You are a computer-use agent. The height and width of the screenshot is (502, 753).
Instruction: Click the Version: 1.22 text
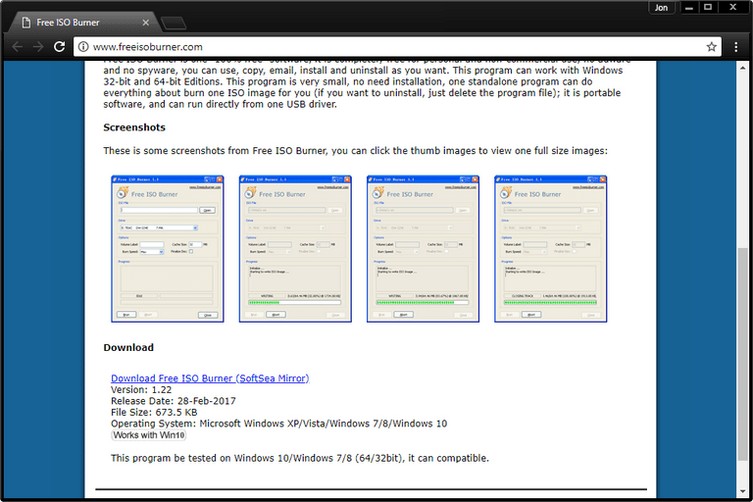click(141, 390)
